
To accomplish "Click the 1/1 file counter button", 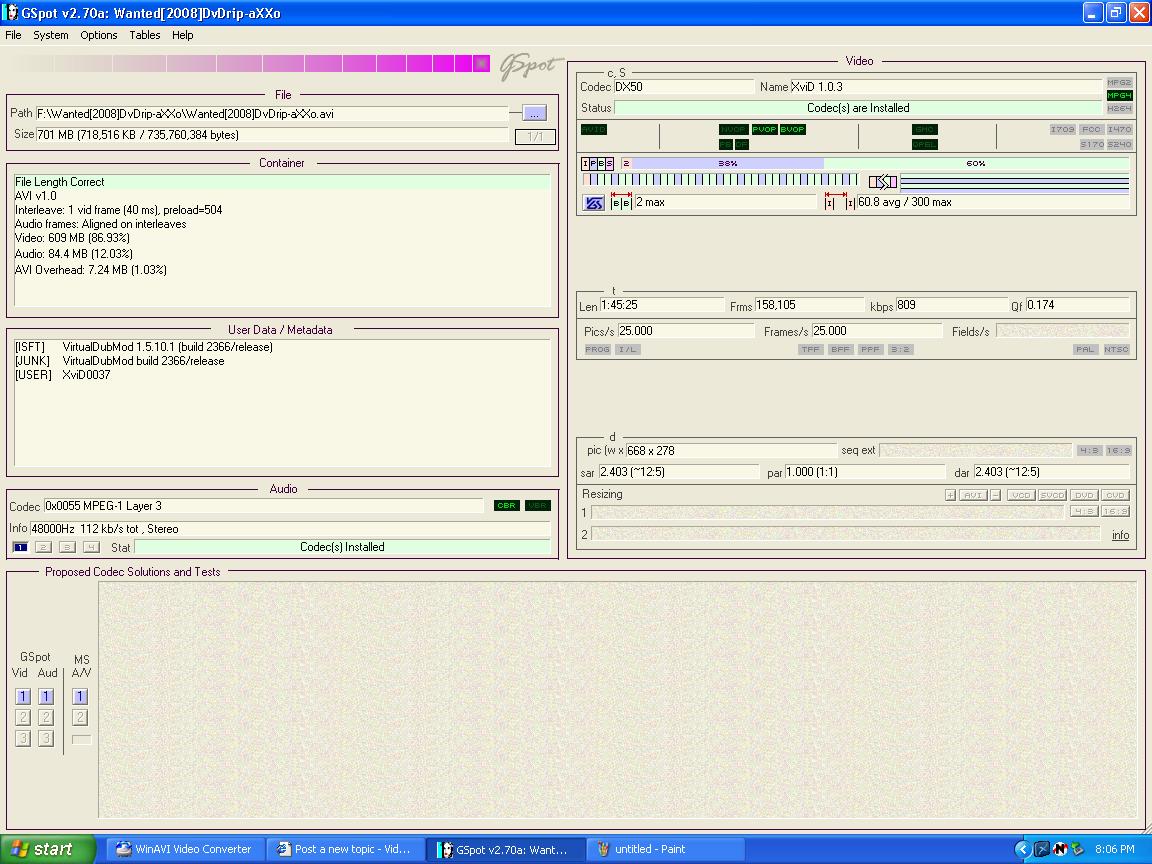I will pyautogui.click(x=535, y=136).
